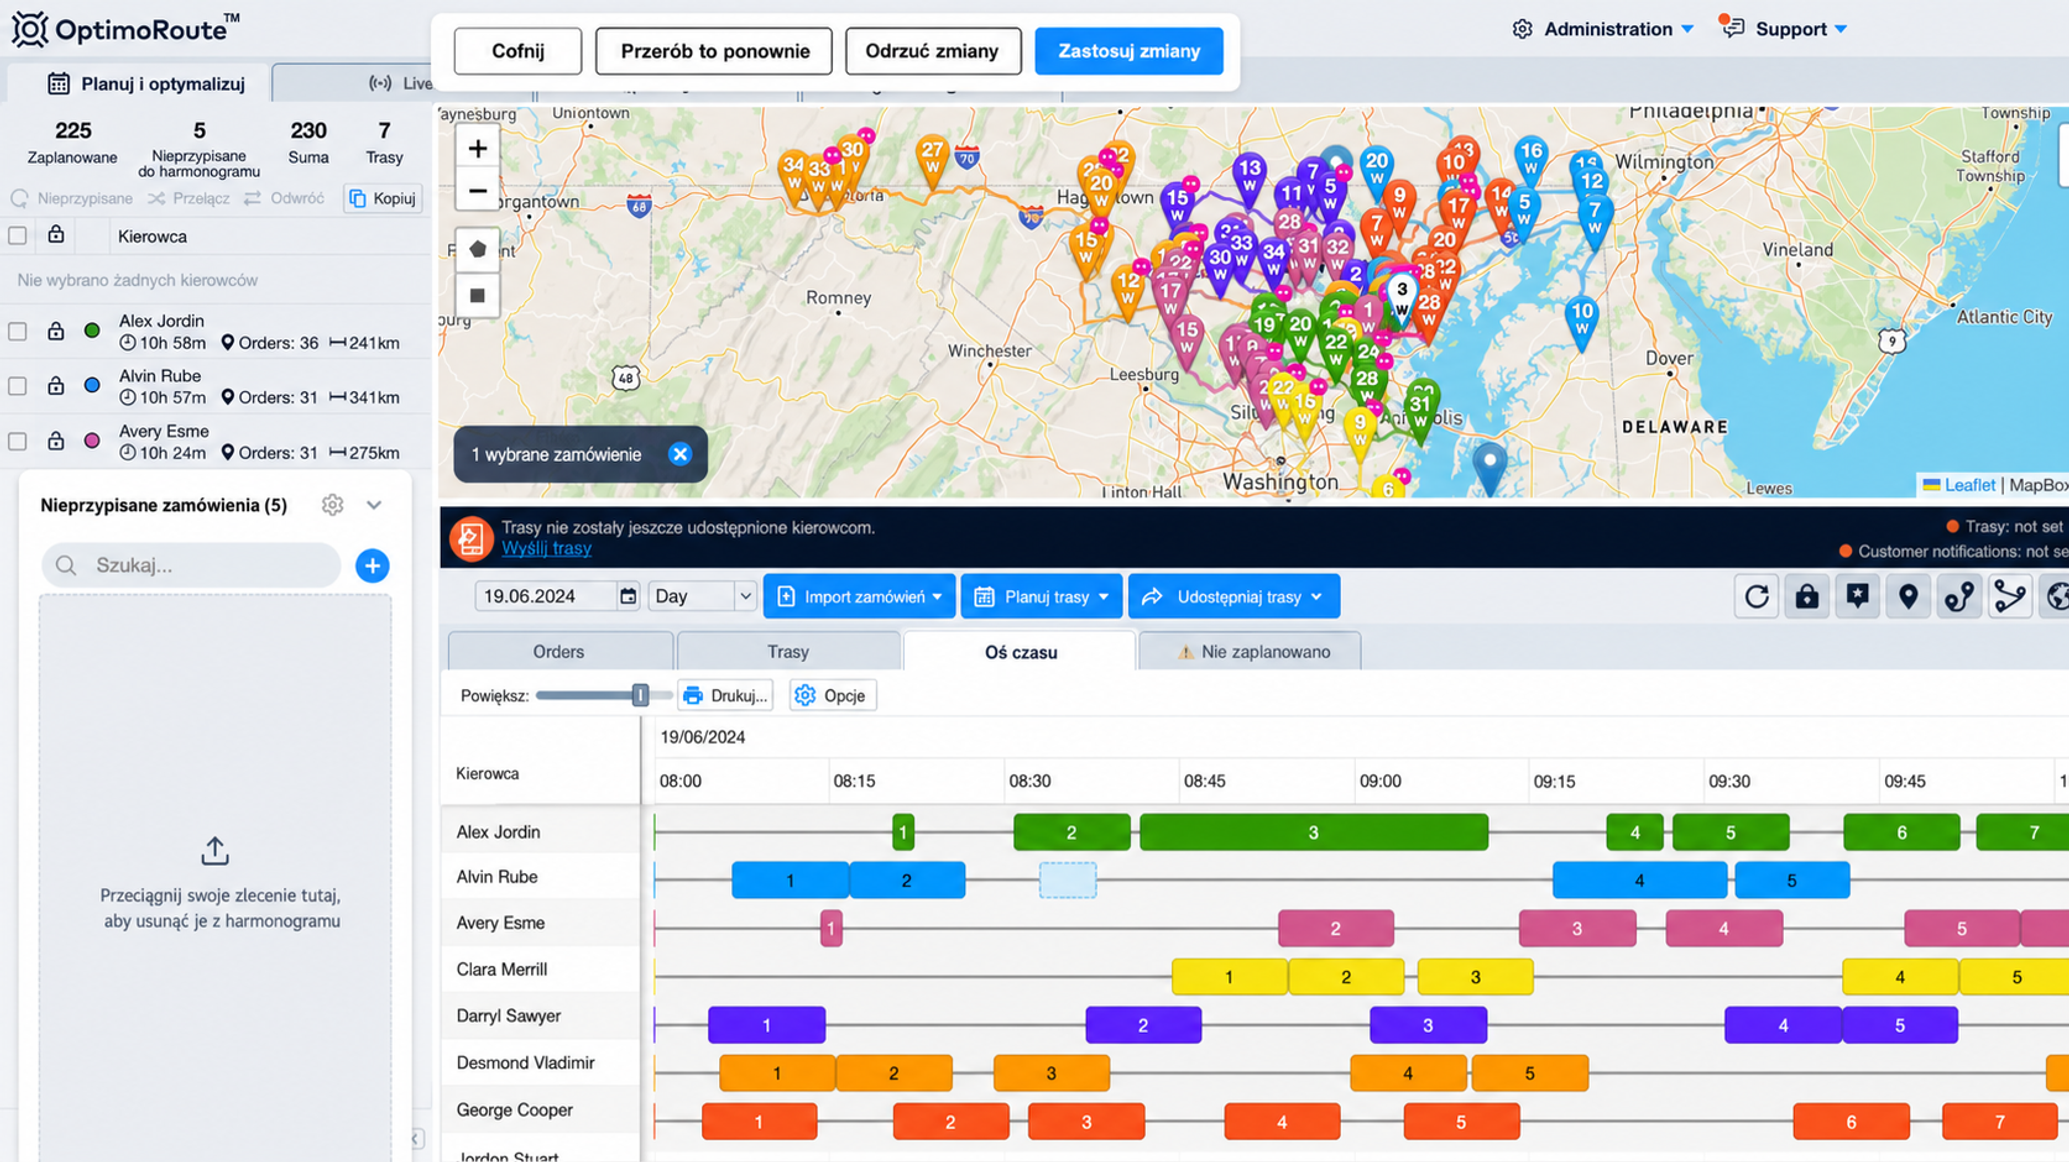This screenshot has height=1162, width=2069.
Task: Select Clara Merrill's timeline stop 1
Action: pos(1229,977)
